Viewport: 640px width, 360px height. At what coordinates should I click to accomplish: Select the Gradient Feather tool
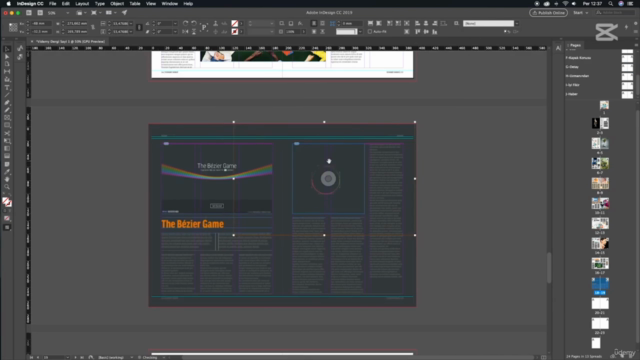[x=7, y=156]
